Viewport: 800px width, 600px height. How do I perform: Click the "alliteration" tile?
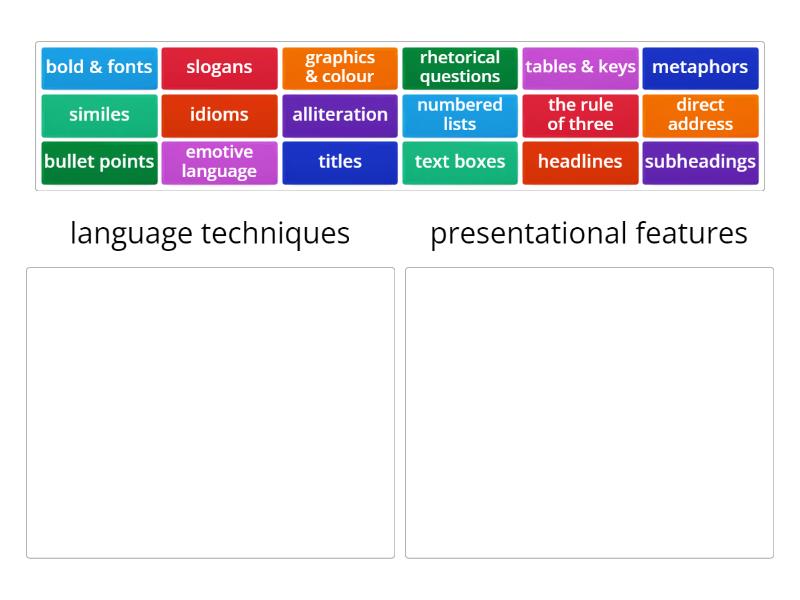[x=340, y=115]
